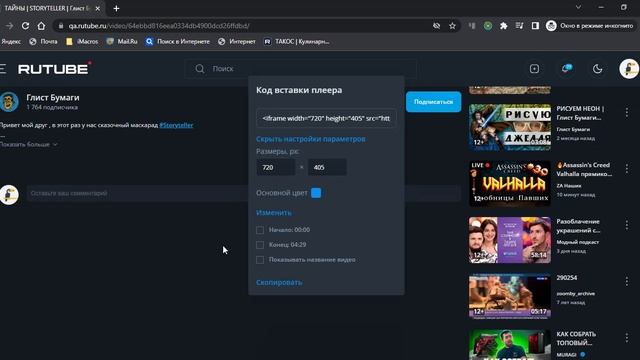Click the width field showing 720
This screenshot has height=360, width=640.
(x=276, y=167)
